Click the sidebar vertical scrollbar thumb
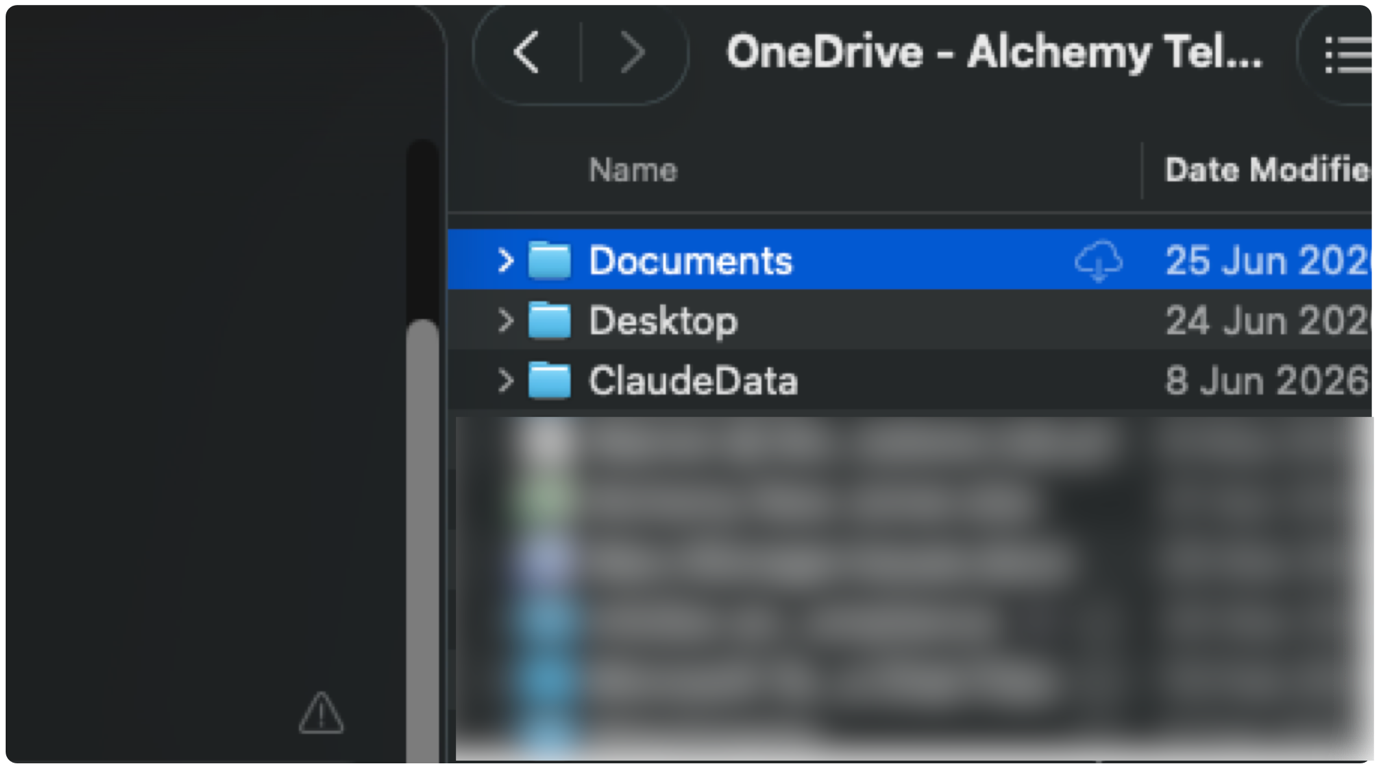 coord(424,540)
